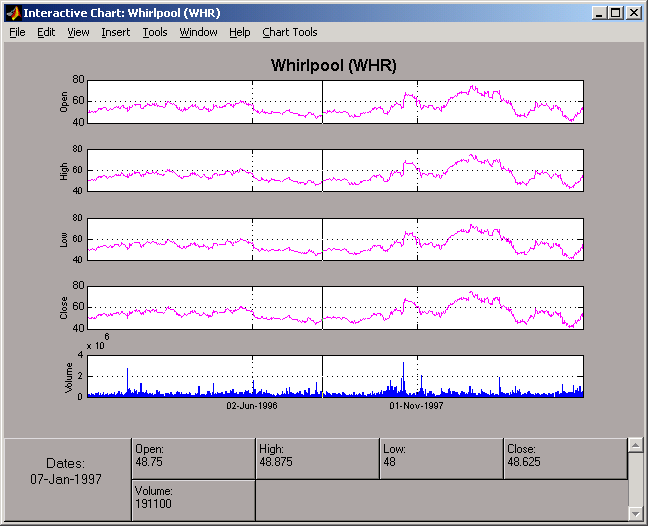Screen dimensions: 648x526
Task: Click the Whirlpool (WHR) chart title
Action: [334, 65]
